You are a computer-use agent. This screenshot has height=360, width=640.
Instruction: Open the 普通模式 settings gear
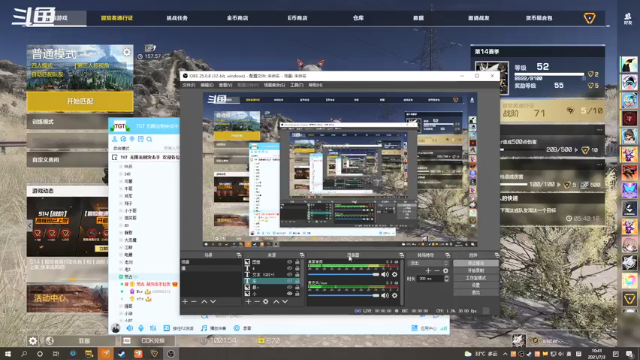[127, 53]
